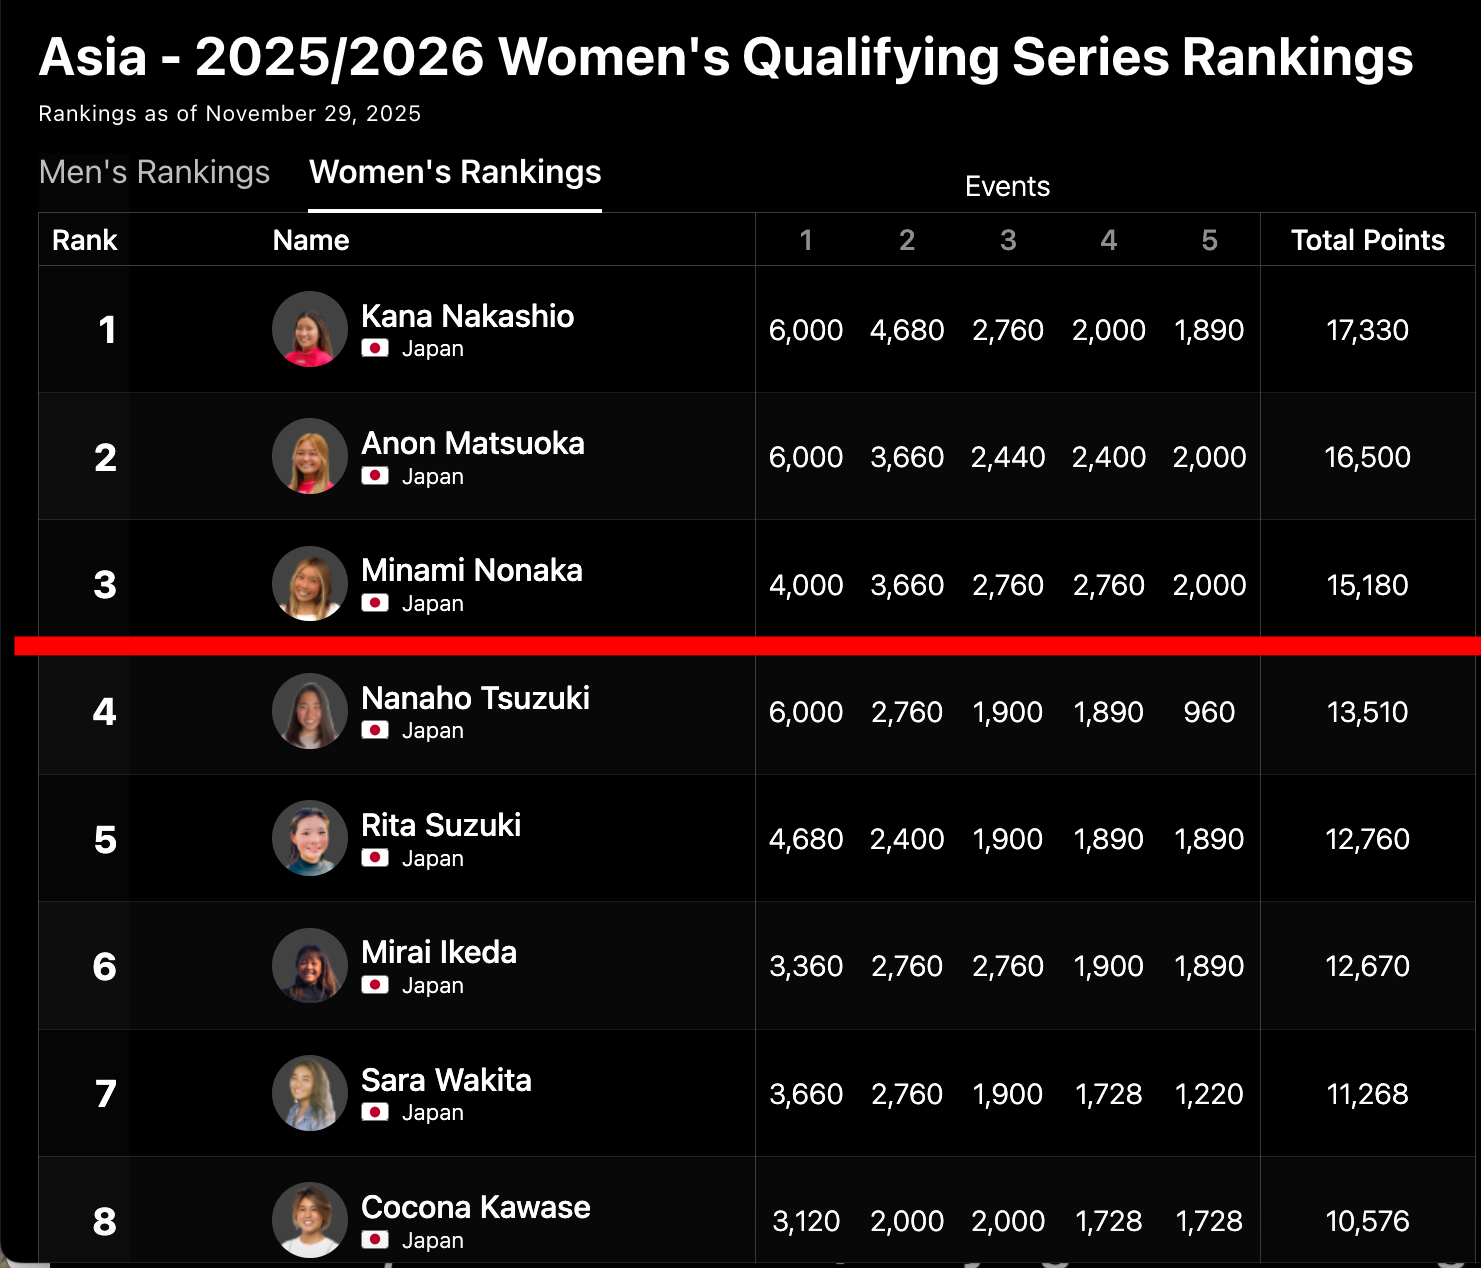Open Anon Matsuoka's avatar image
The width and height of the screenshot is (1481, 1268).
[x=310, y=456]
